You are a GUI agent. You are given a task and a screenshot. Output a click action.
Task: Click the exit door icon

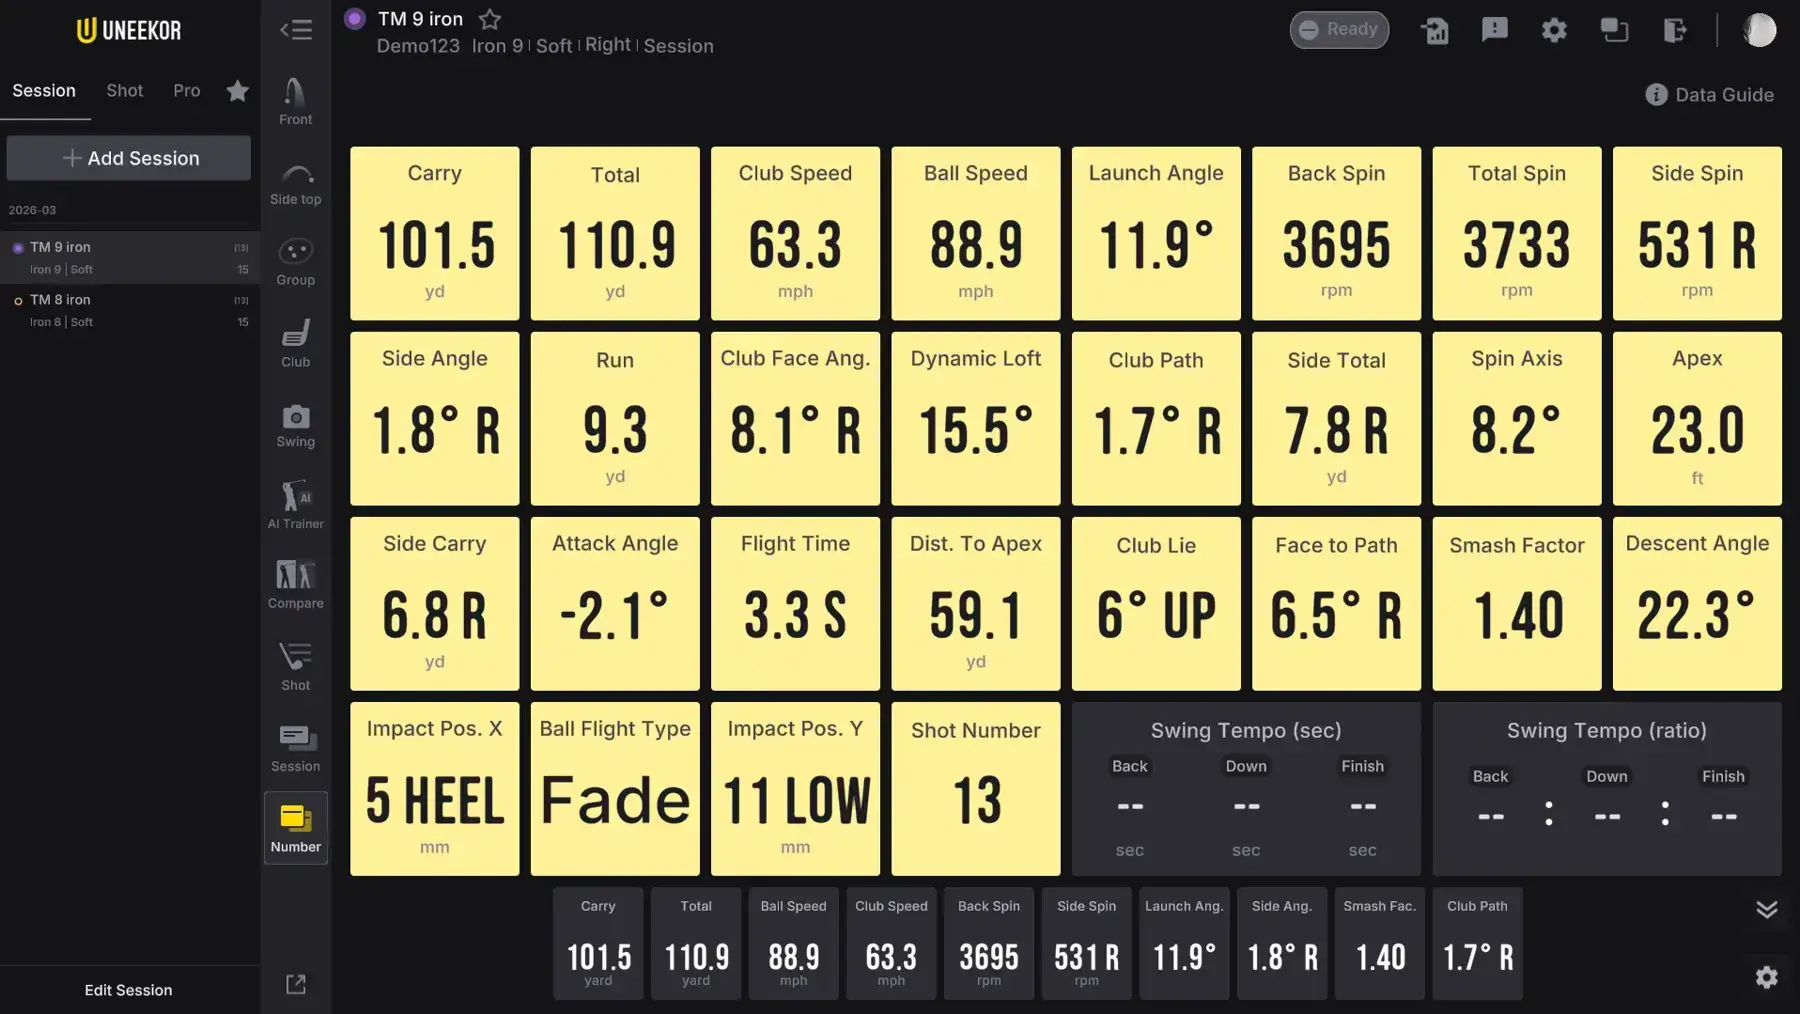point(1675,30)
